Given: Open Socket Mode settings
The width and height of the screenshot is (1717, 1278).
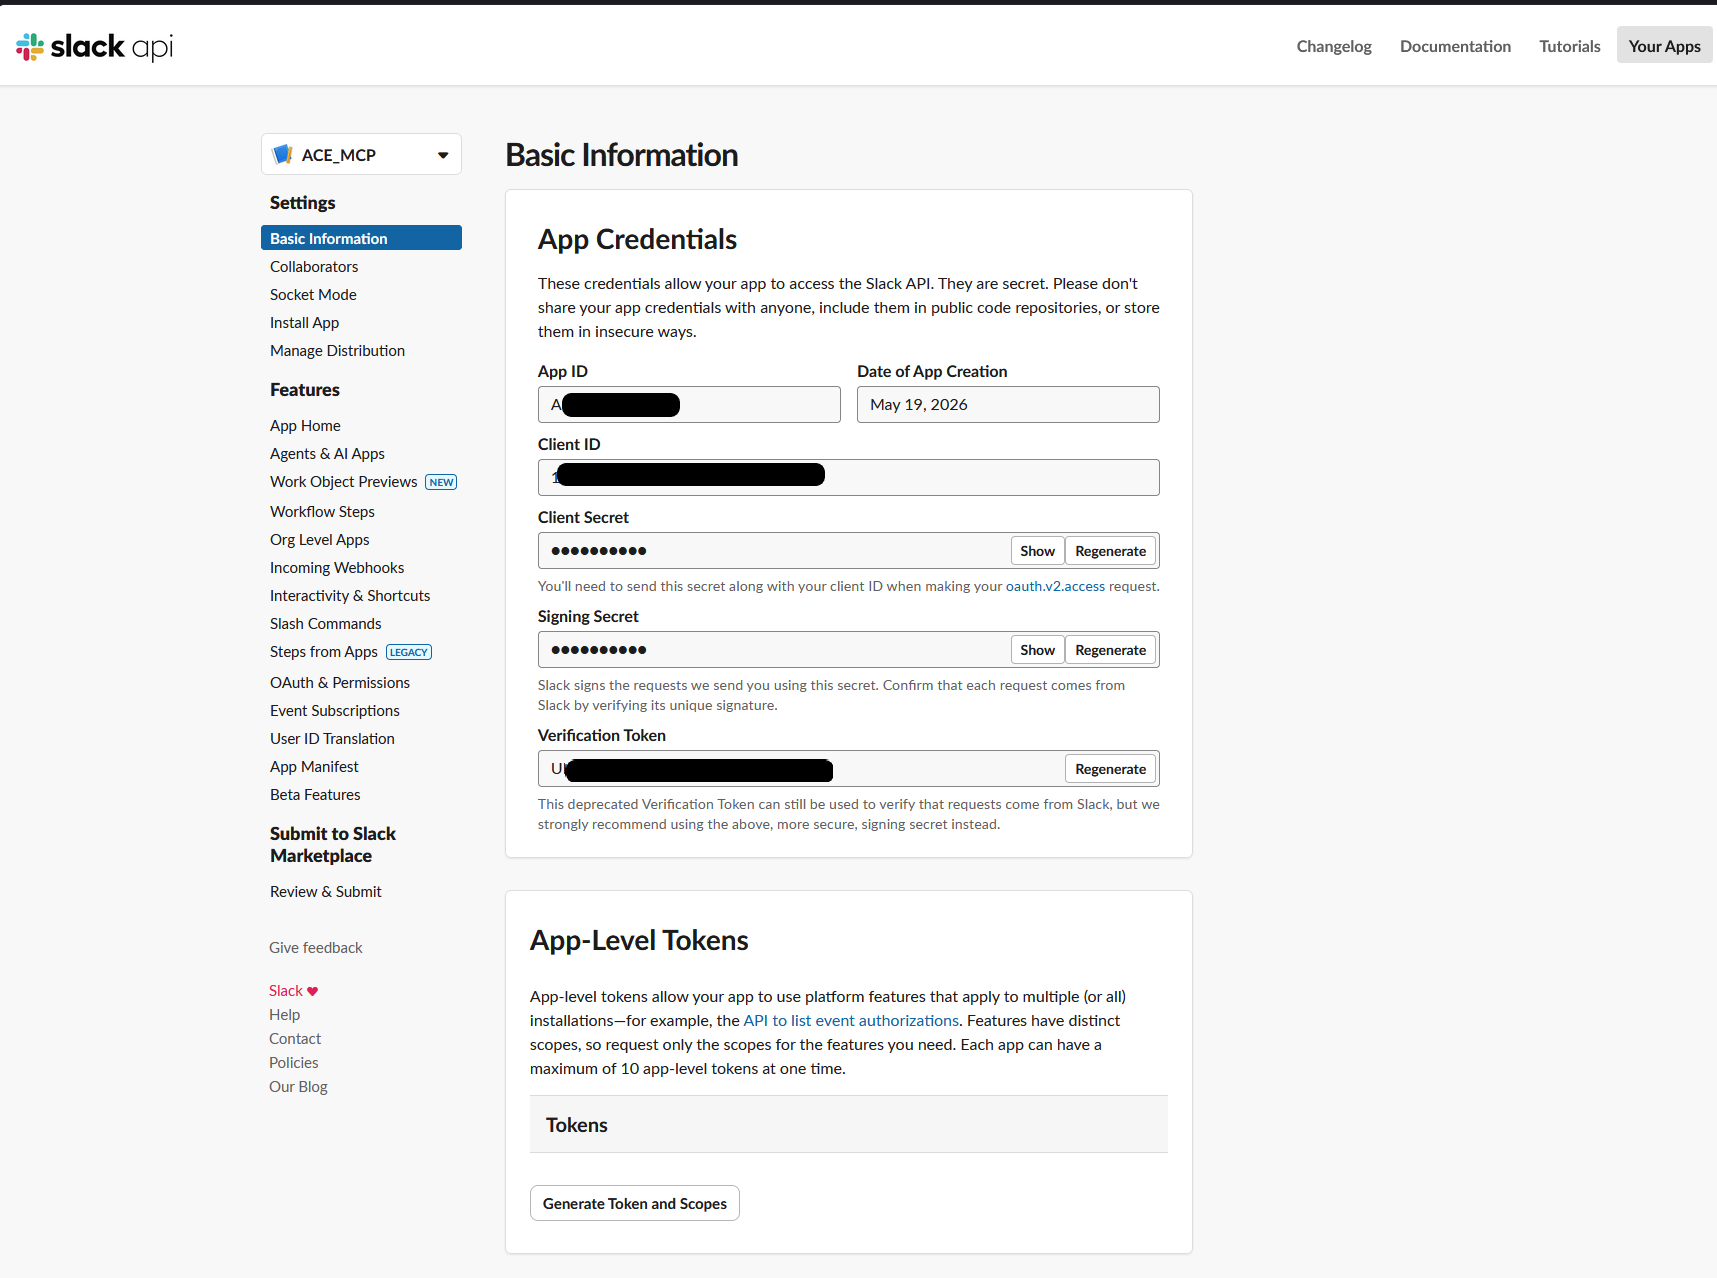Looking at the screenshot, I should [x=313, y=294].
